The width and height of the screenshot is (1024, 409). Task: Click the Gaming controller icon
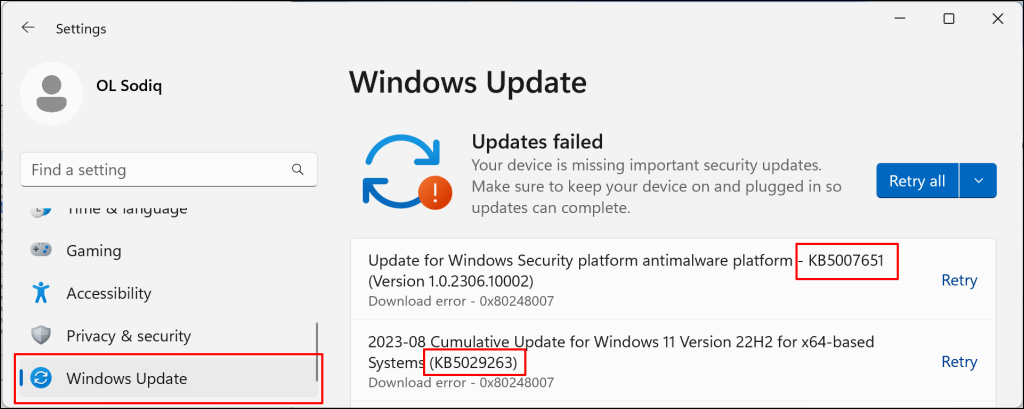click(41, 251)
